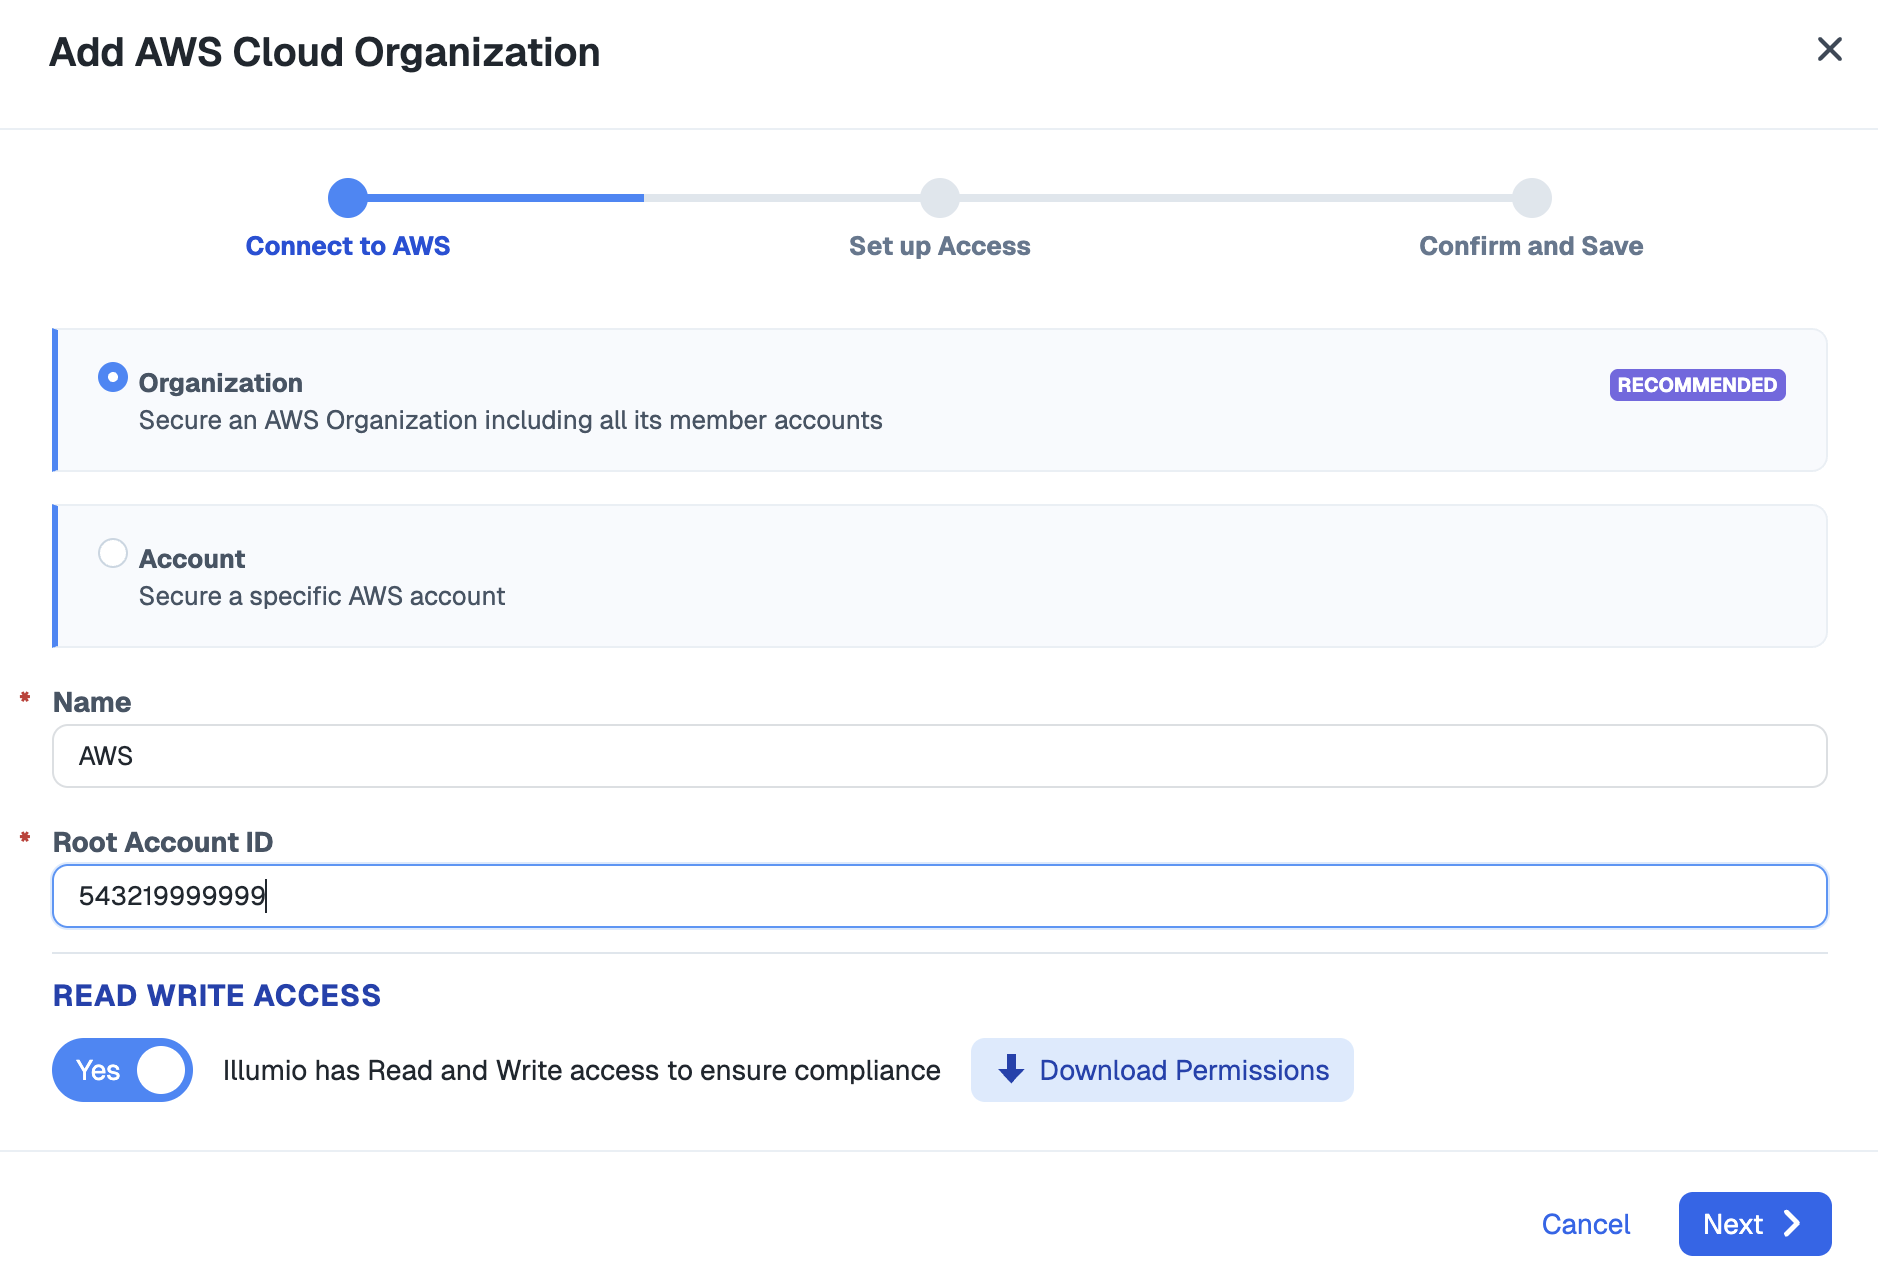1878x1280 pixels.
Task: Click the Cancel link
Action: [1586, 1224]
